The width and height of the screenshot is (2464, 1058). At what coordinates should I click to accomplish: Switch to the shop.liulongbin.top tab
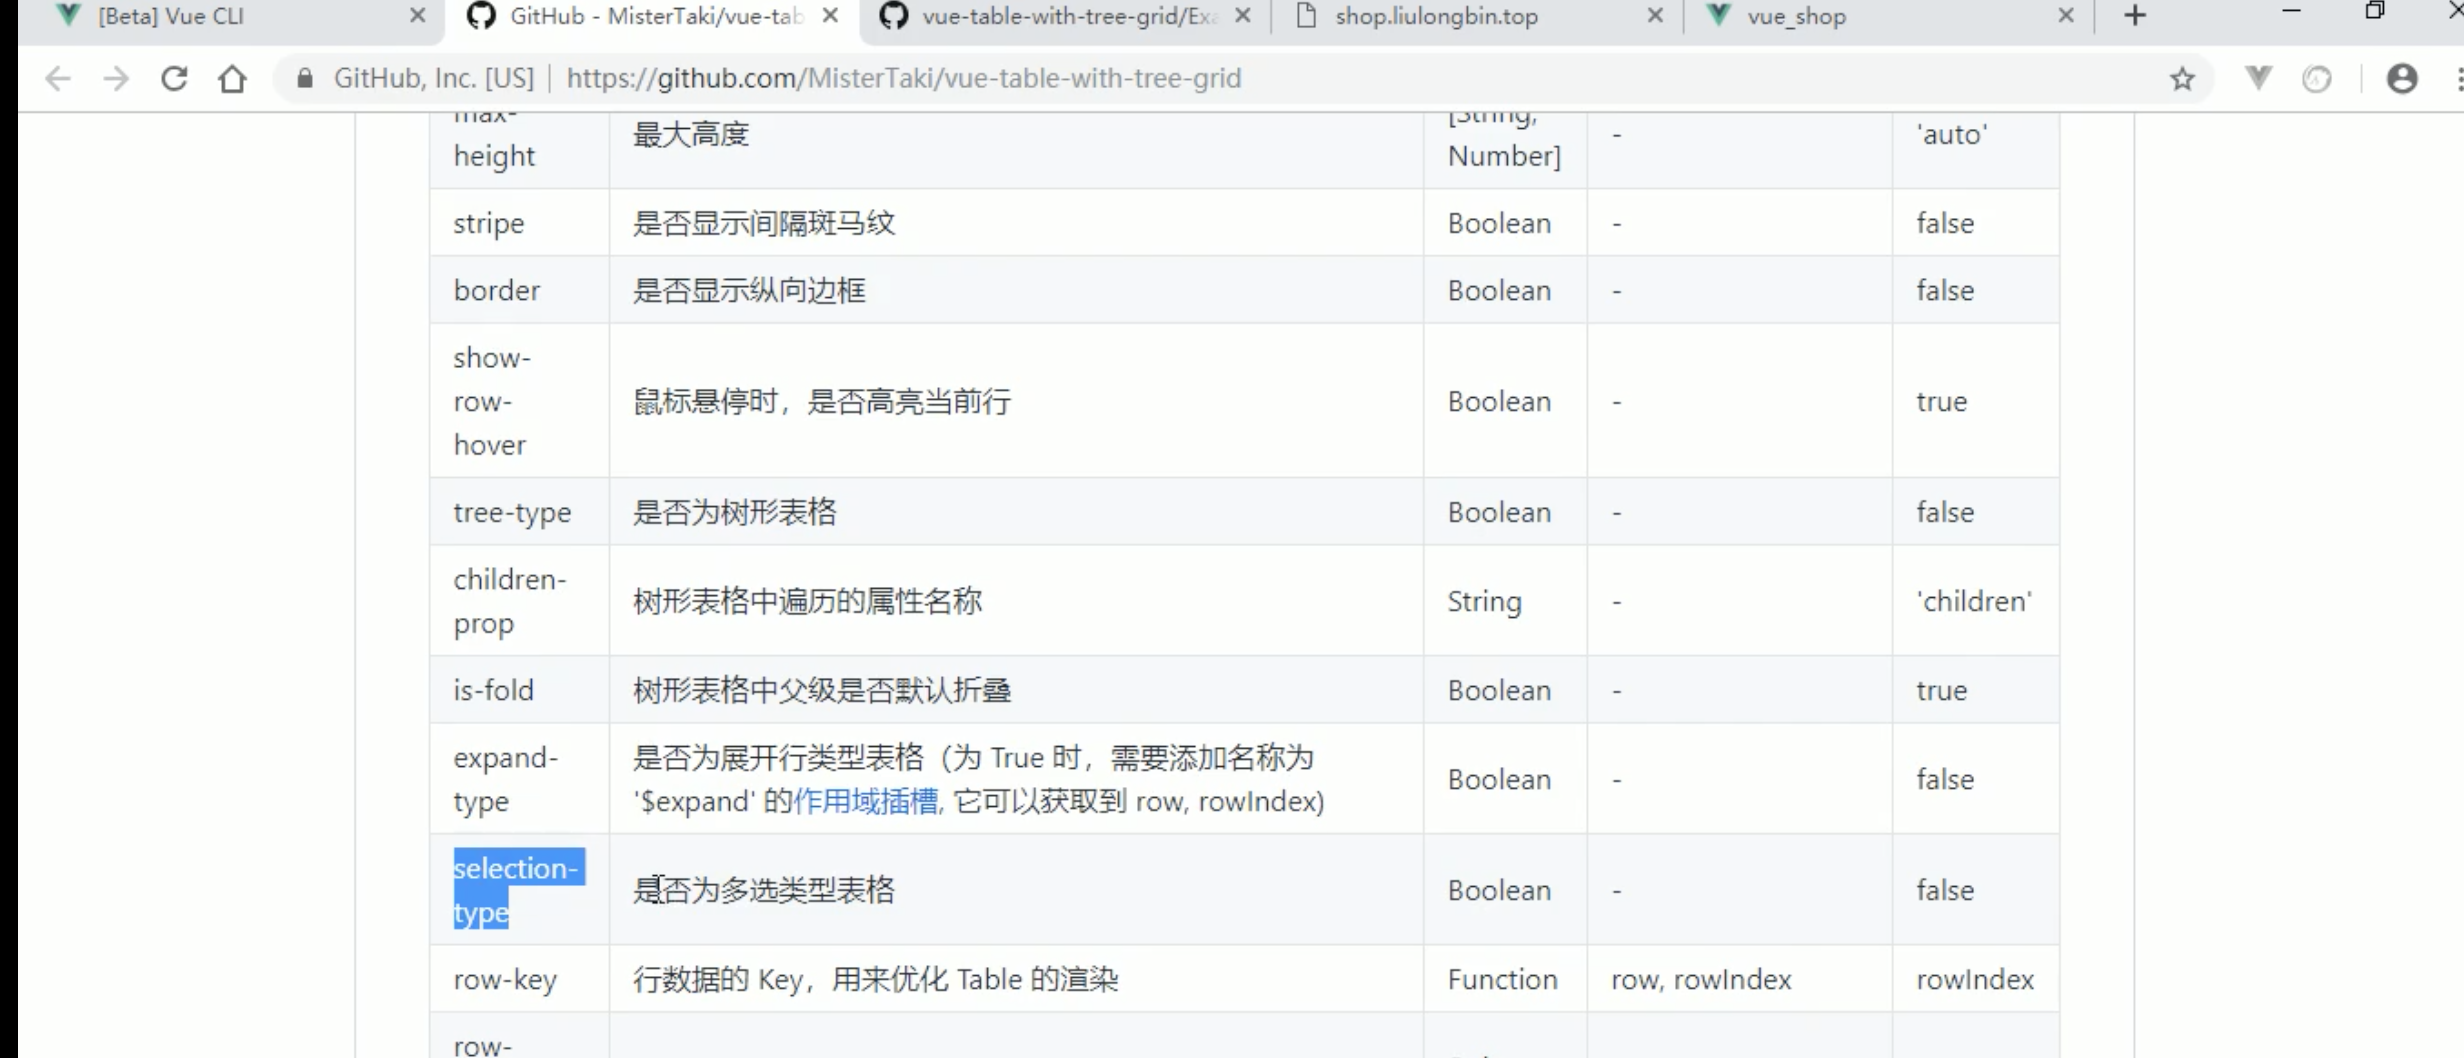1478,17
